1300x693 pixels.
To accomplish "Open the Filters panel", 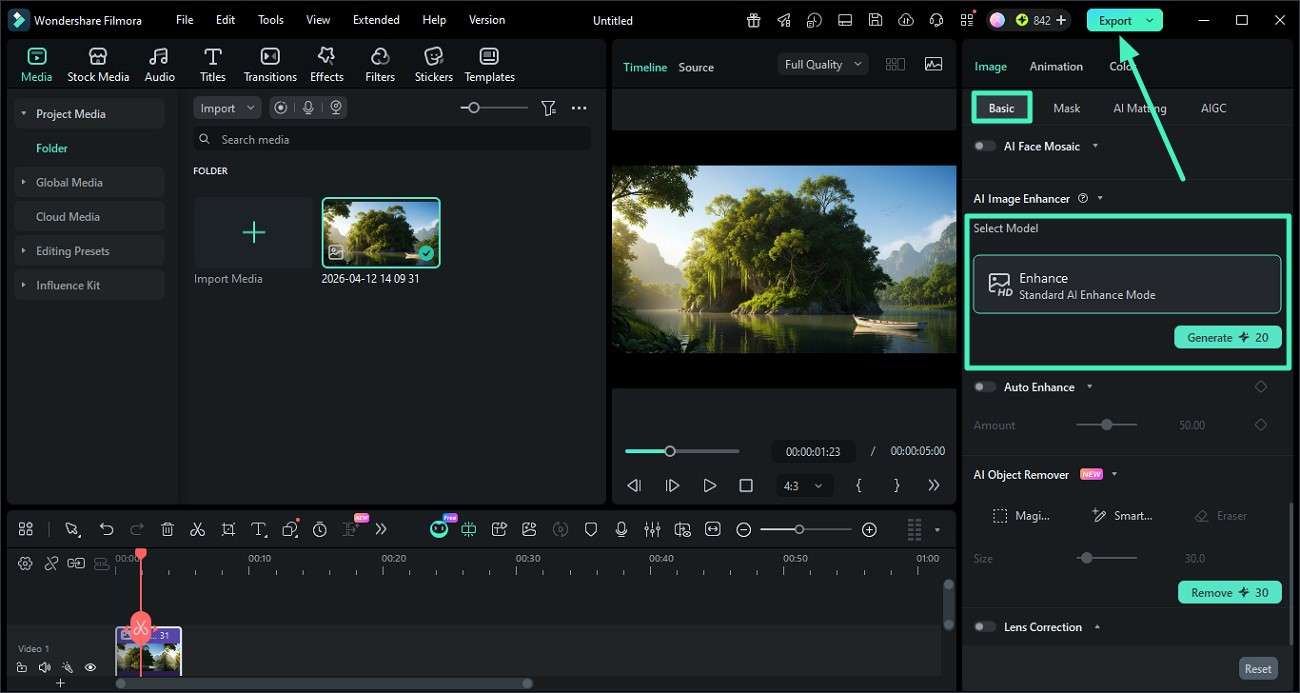I will click(x=380, y=62).
